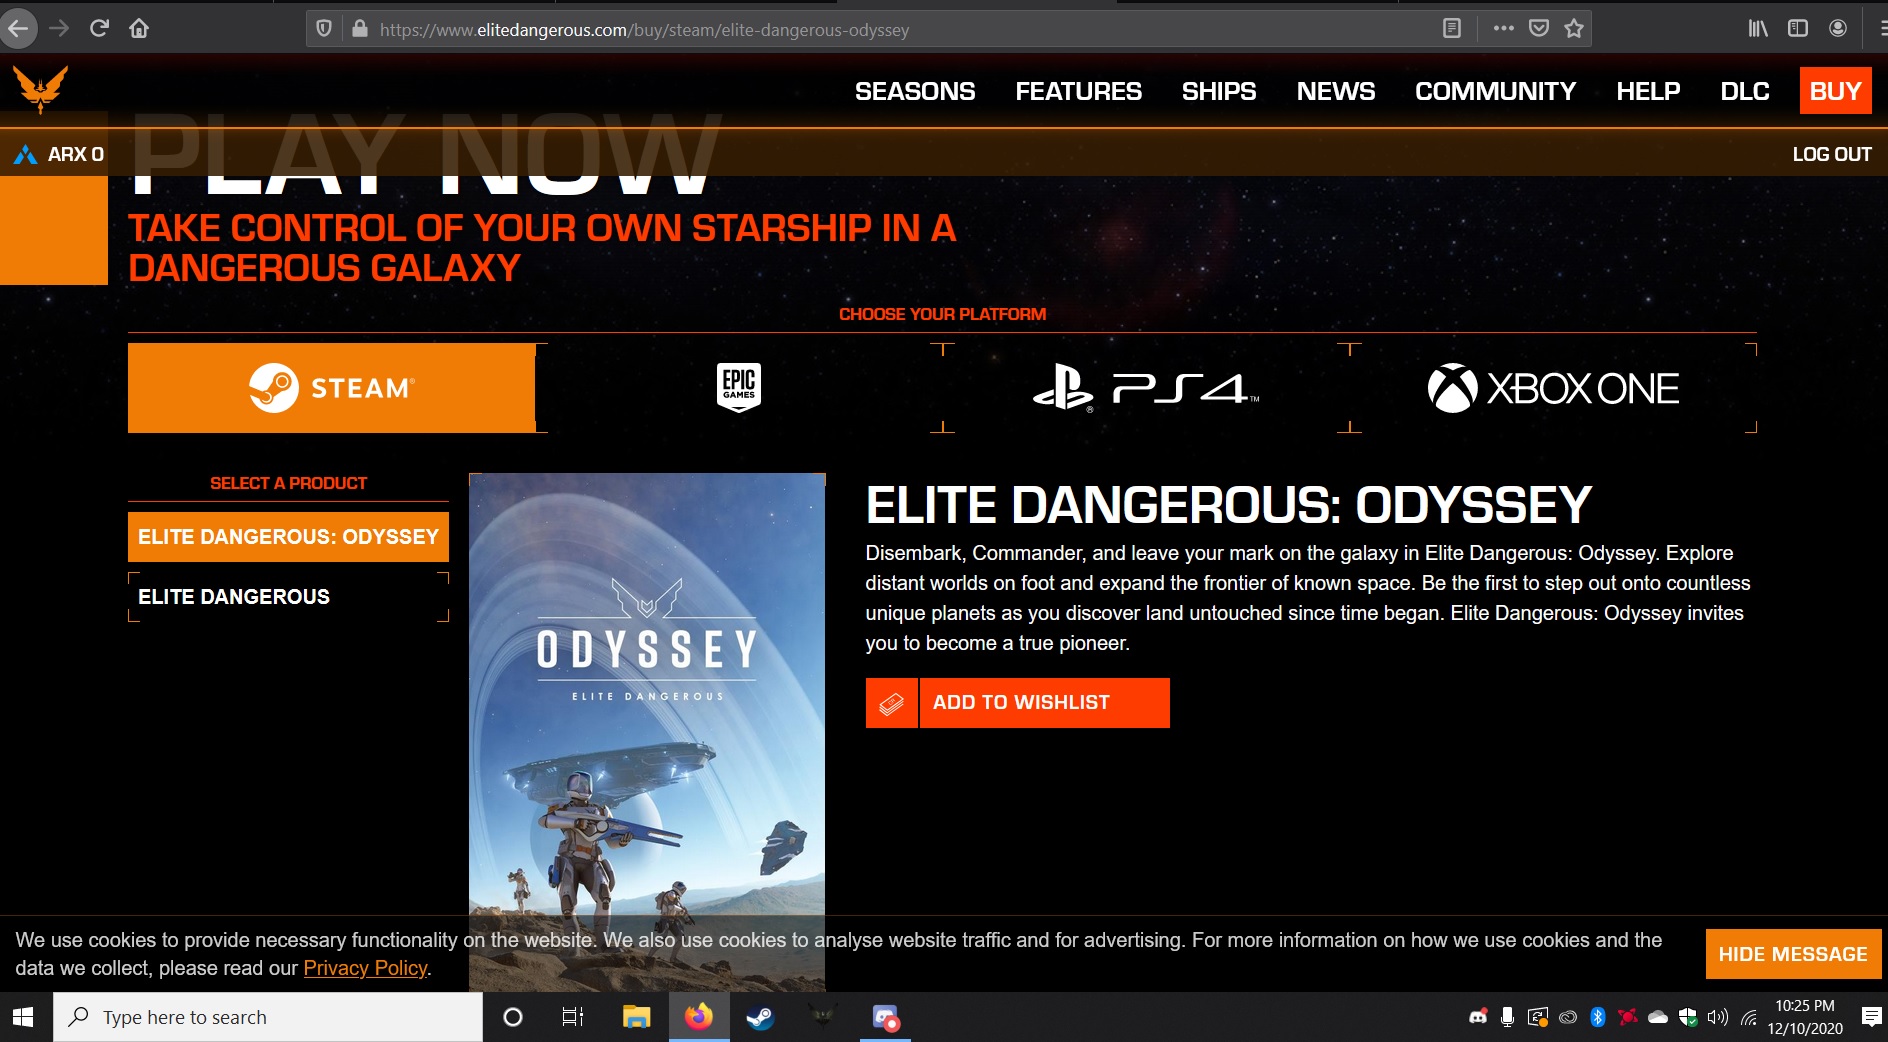The image size is (1888, 1042).
Task: Select the PS4 platform
Action: click(x=1146, y=388)
